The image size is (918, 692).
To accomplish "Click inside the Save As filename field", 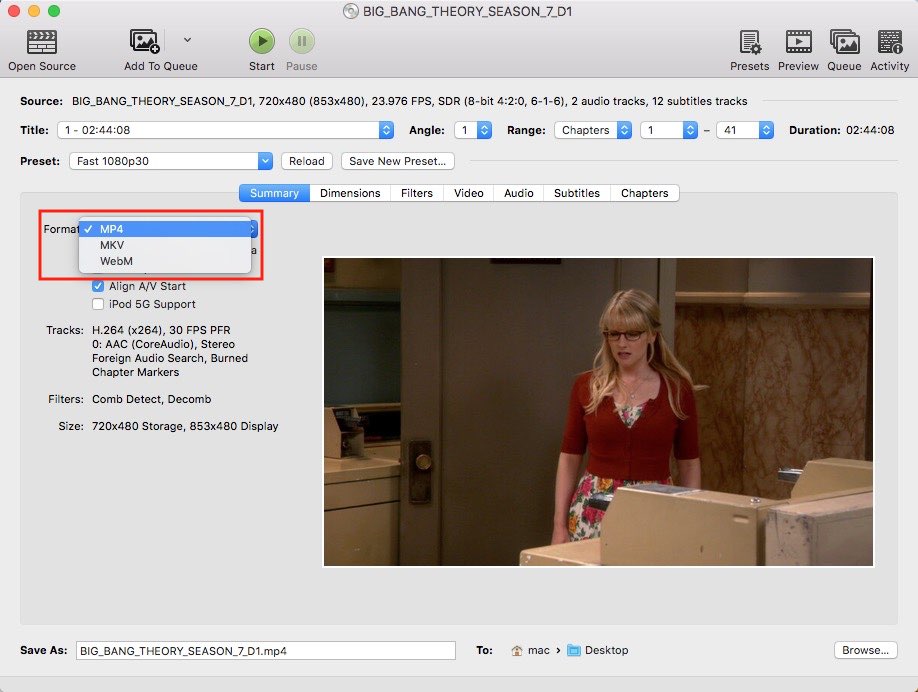I will point(265,650).
